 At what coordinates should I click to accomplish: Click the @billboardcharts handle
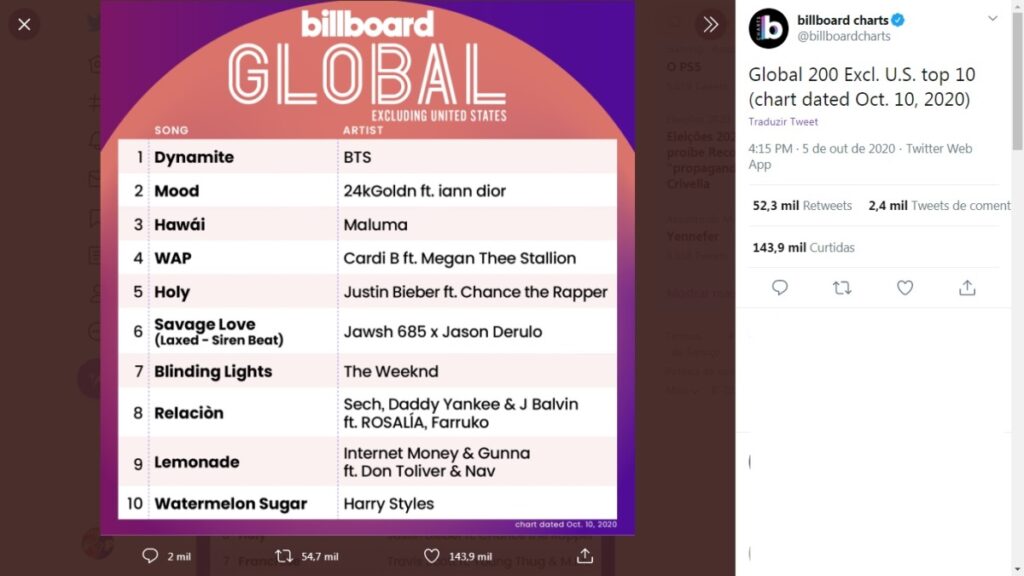[844, 37]
